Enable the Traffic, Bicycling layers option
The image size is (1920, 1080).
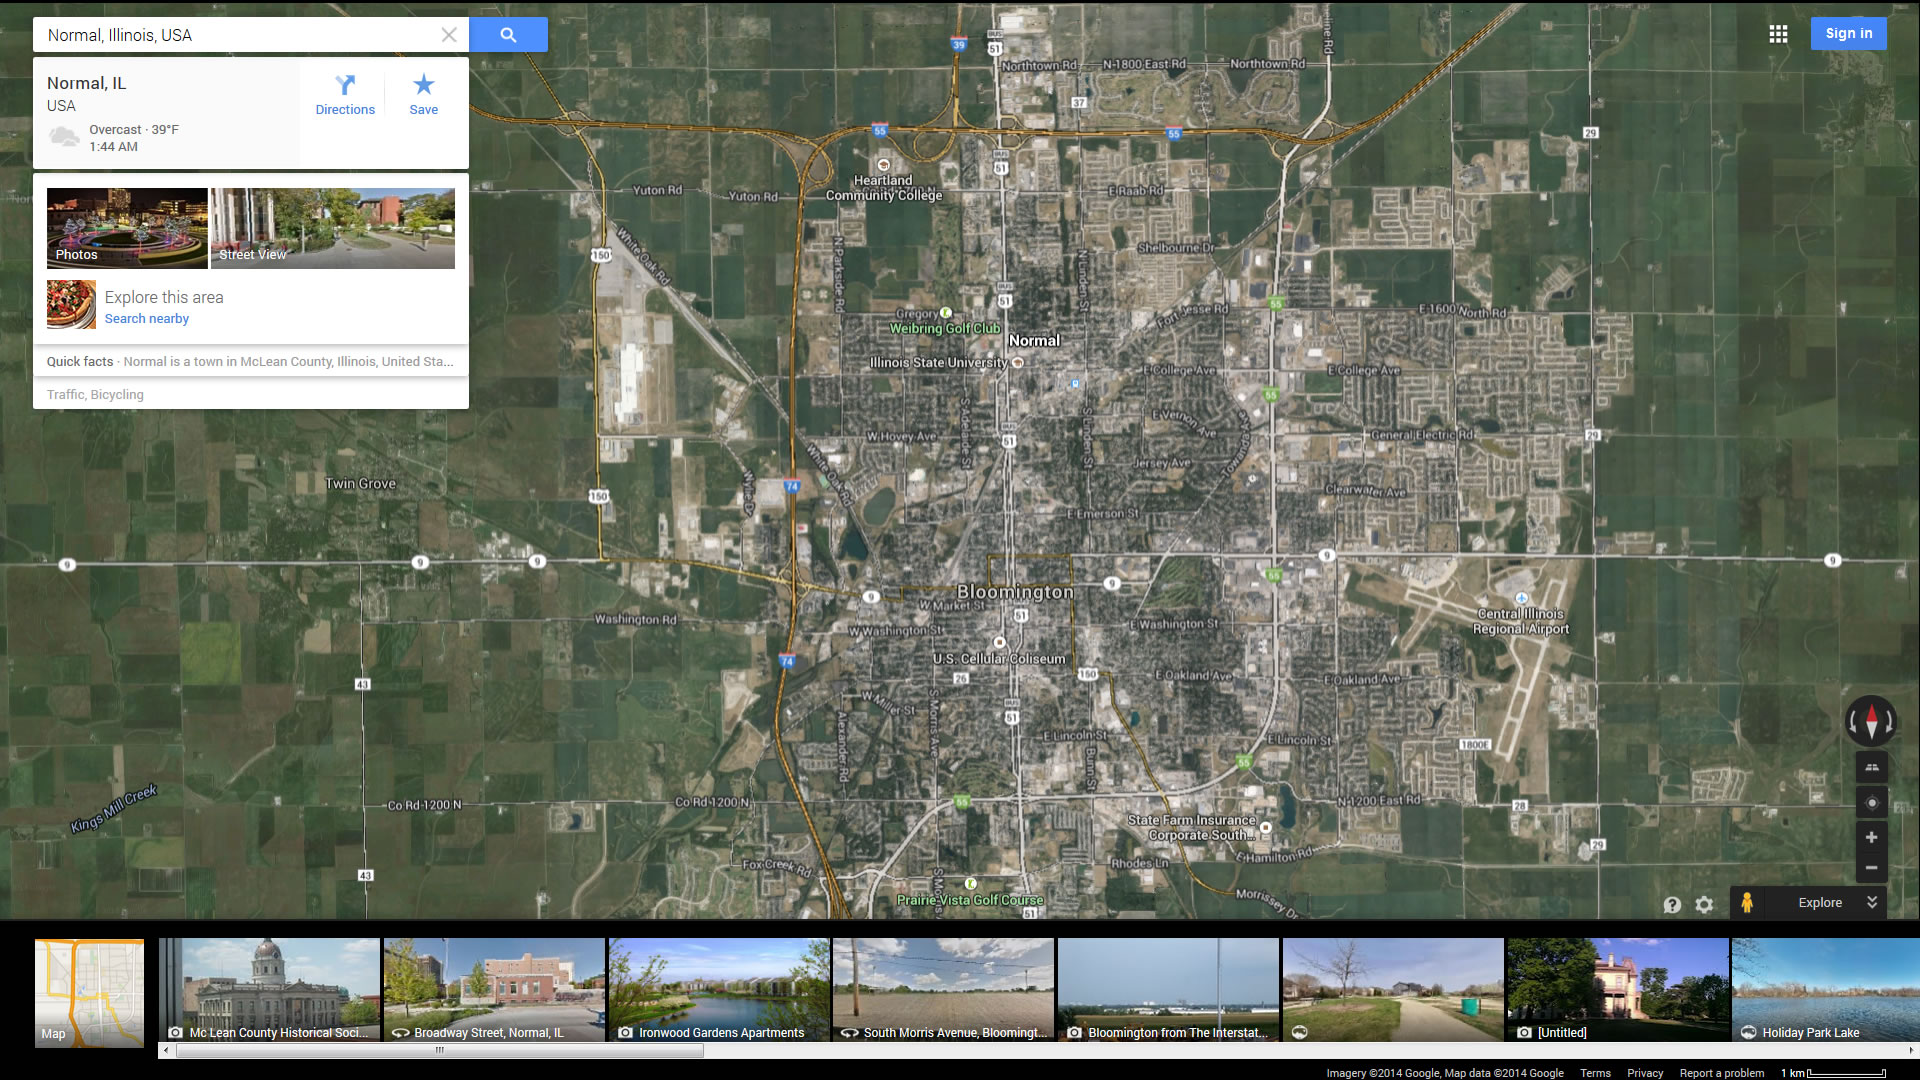point(95,394)
